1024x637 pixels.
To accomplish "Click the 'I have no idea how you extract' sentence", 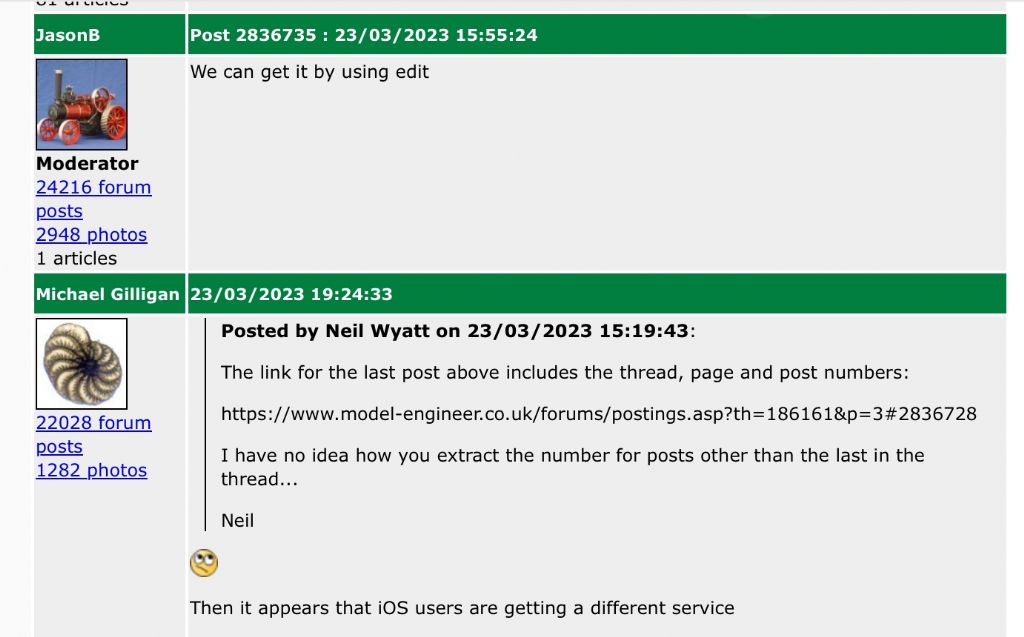I will point(573,467).
